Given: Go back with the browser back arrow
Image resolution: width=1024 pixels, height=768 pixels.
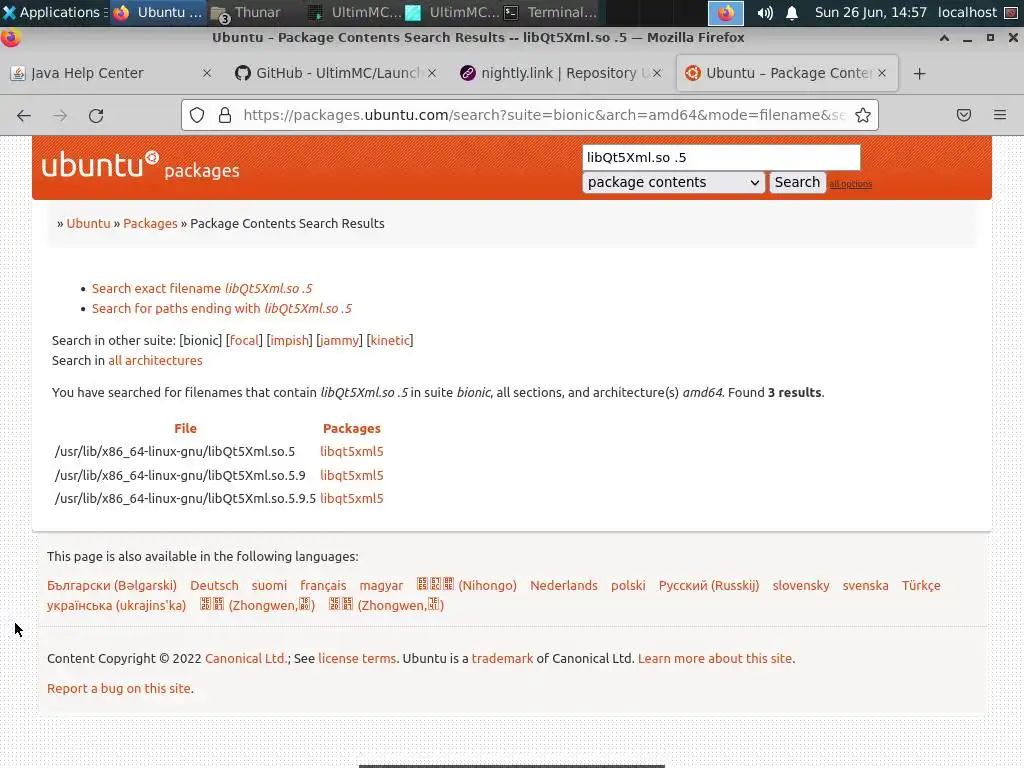Looking at the screenshot, I should point(24,116).
